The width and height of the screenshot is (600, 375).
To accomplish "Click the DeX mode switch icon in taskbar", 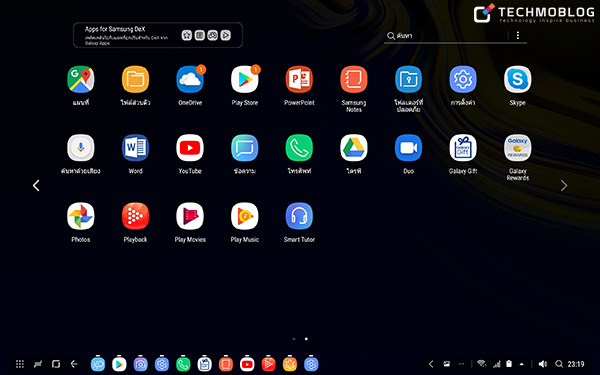I will click(x=38, y=364).
